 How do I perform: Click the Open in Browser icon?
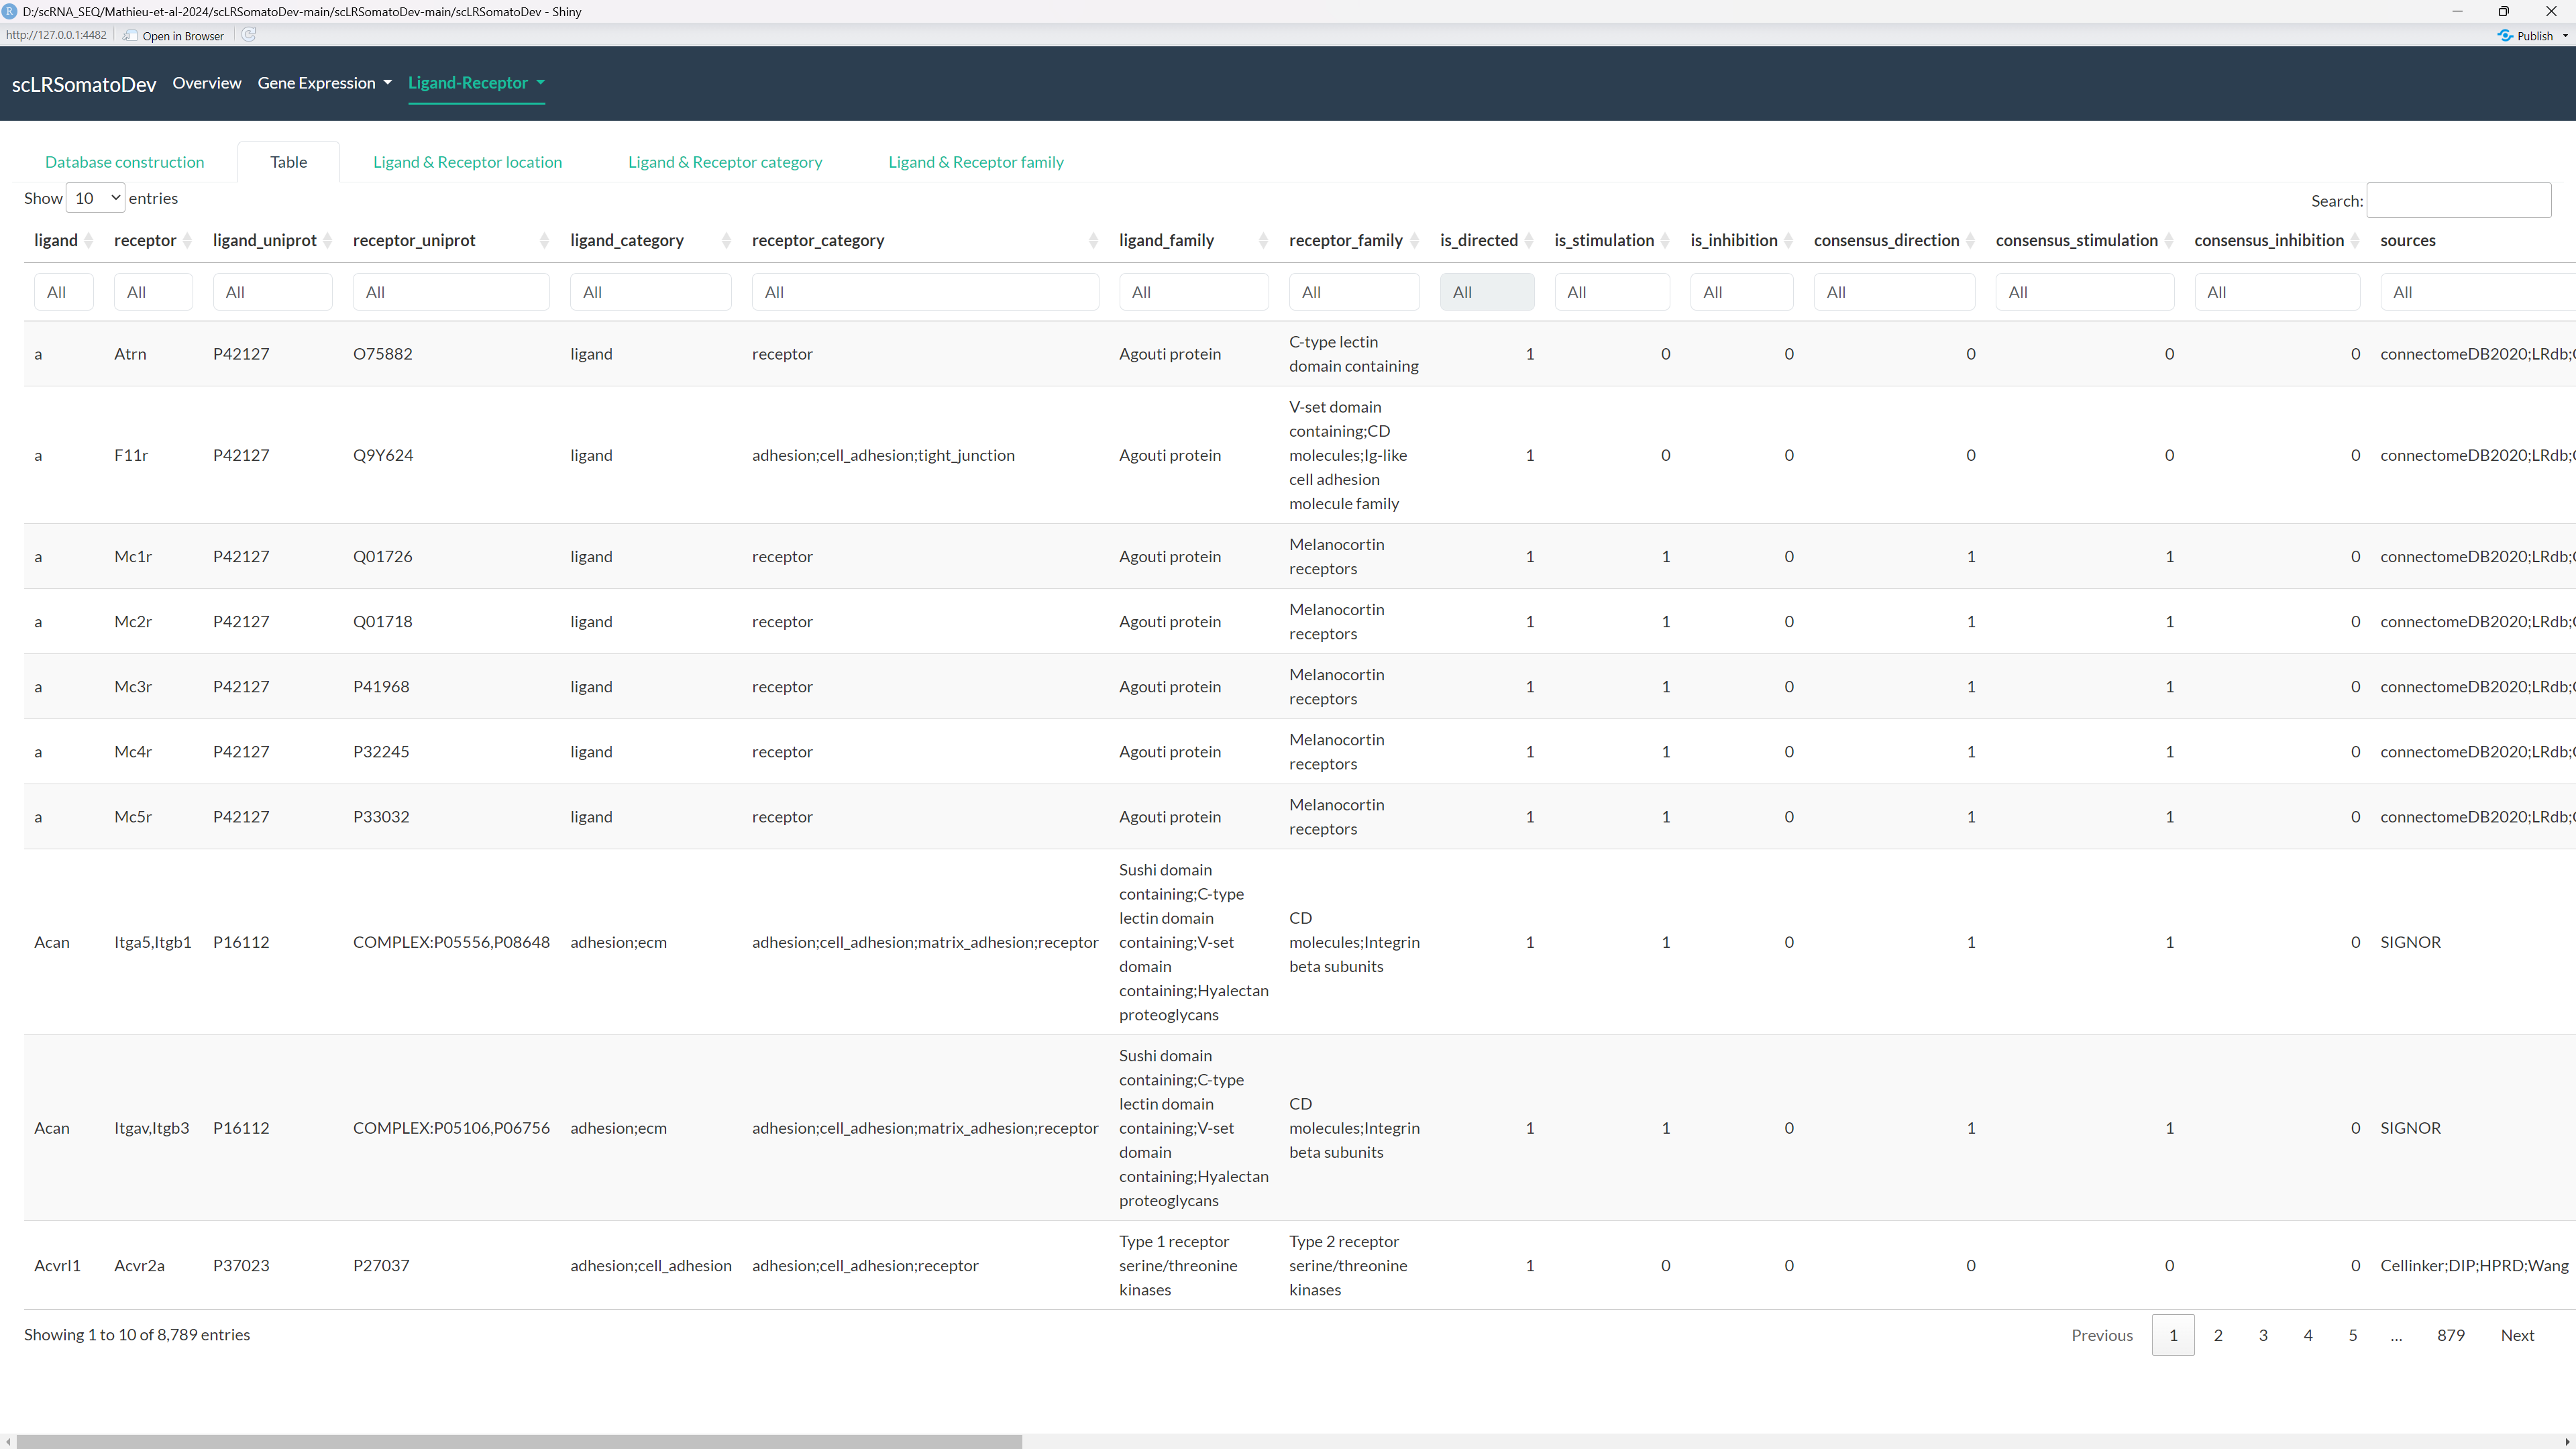pyautogui.click(x=130, y=34)
